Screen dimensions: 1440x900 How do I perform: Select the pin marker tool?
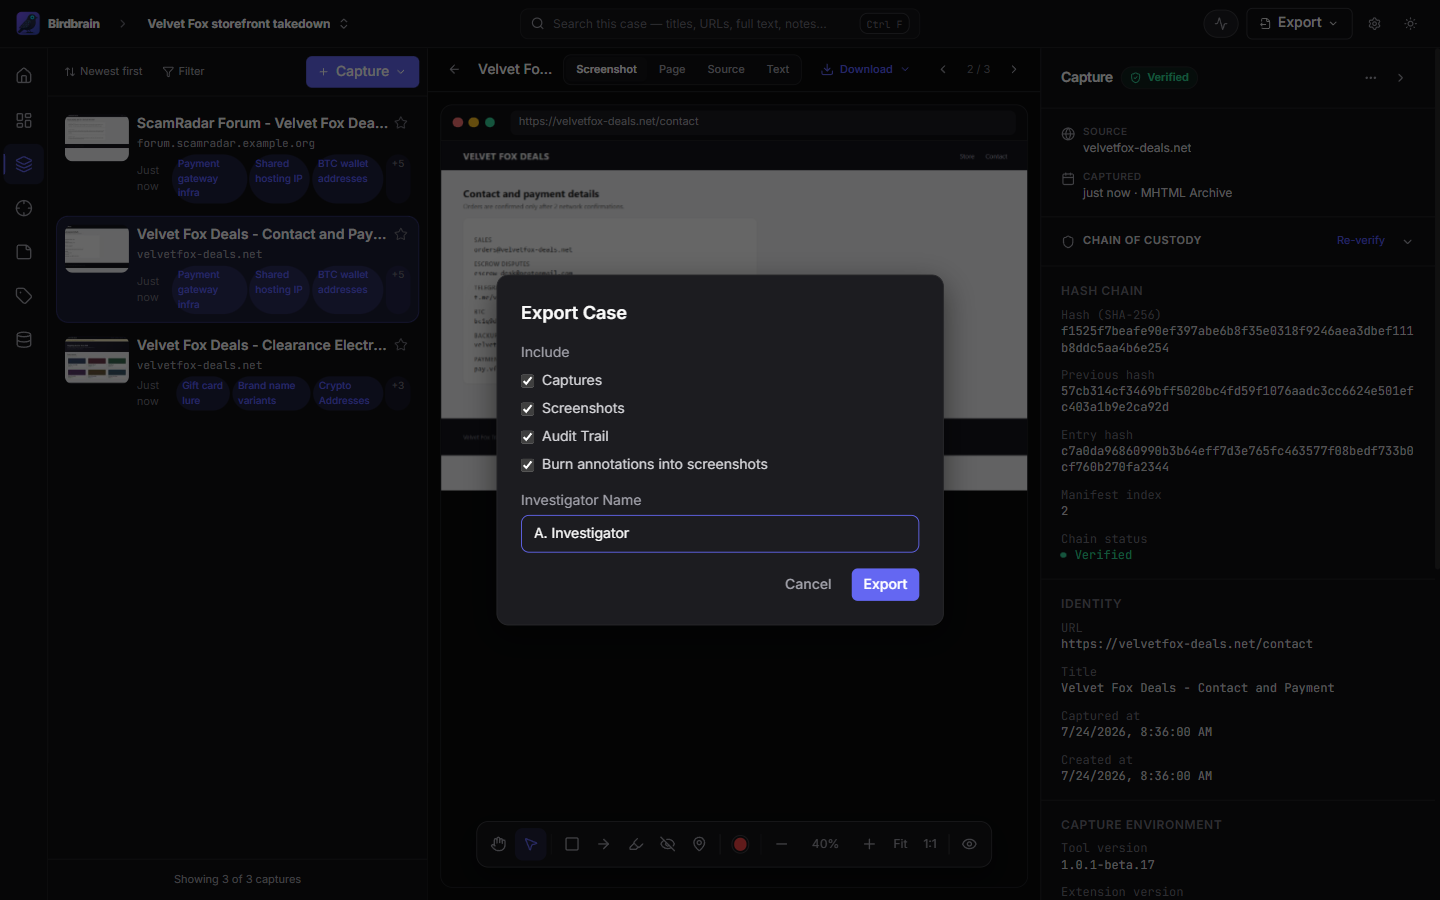tap(700, 844)
